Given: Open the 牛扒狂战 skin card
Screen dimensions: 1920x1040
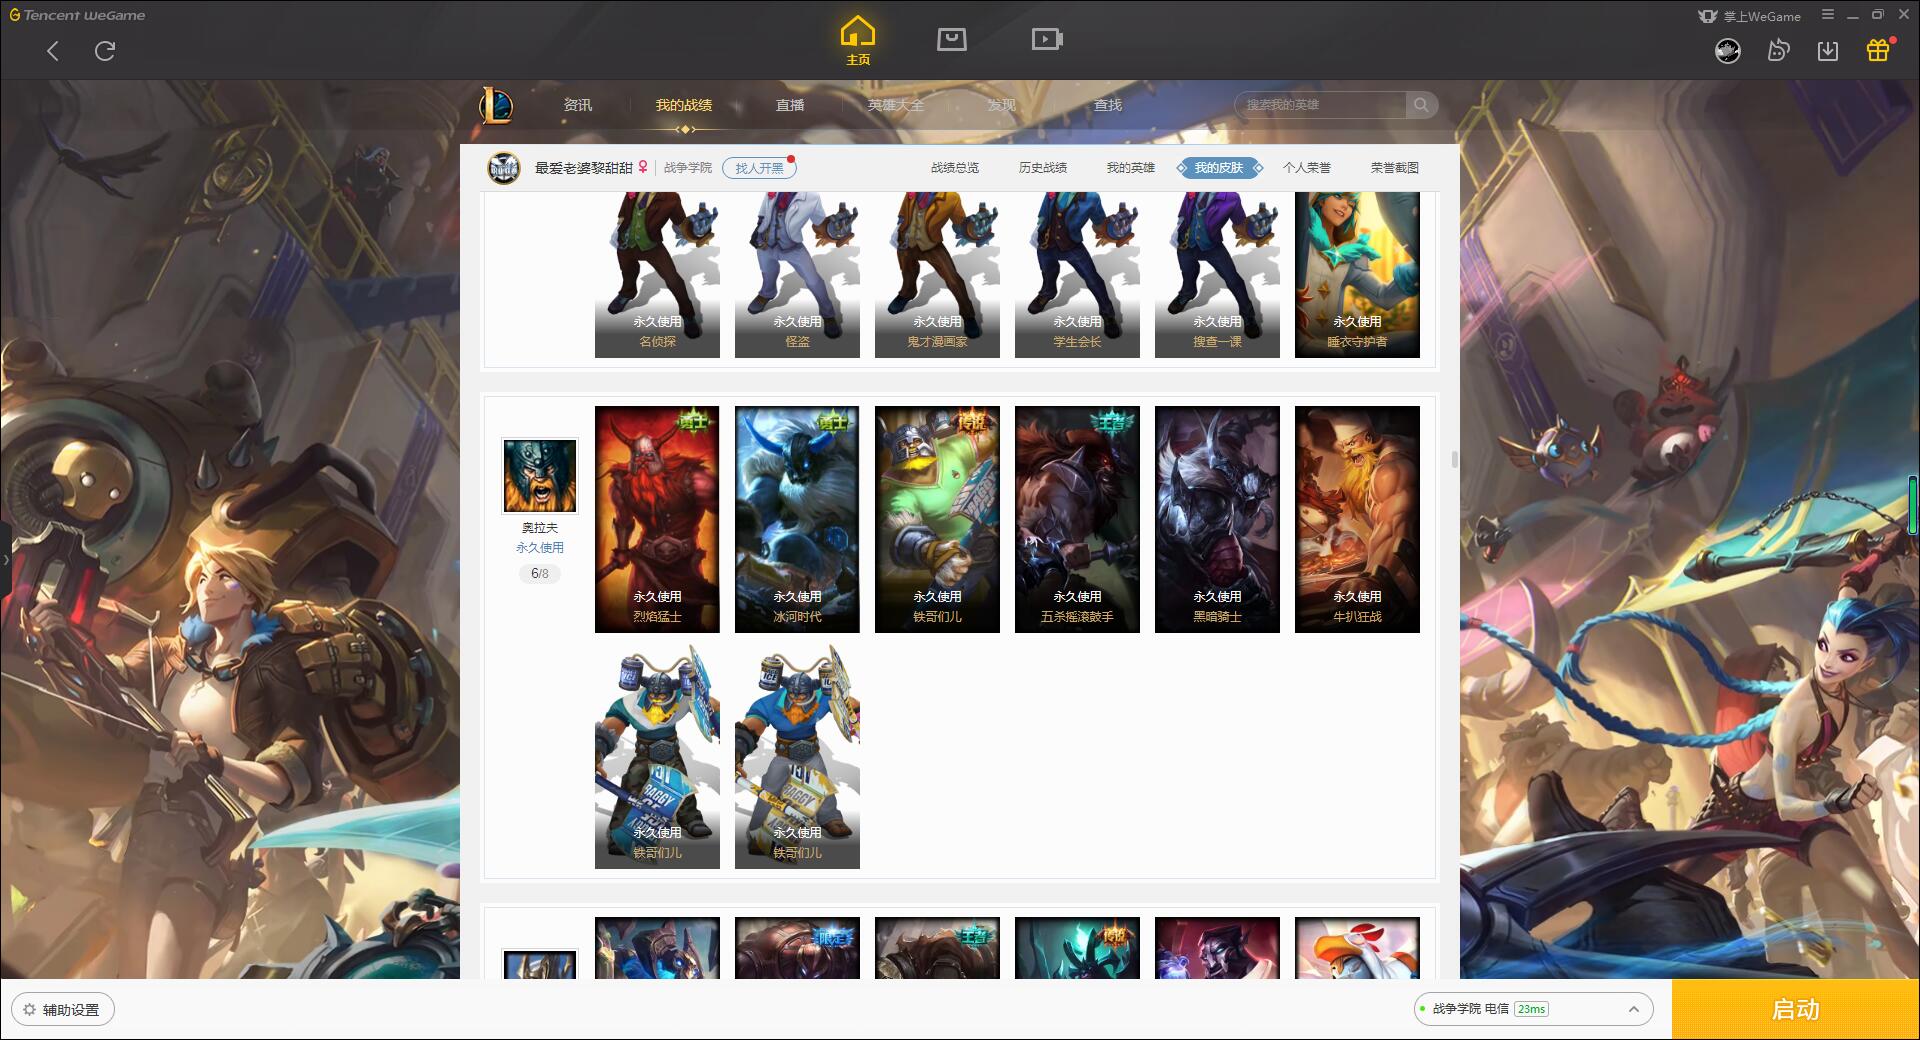Looking at the screenshot, I should pos(1357,519).
